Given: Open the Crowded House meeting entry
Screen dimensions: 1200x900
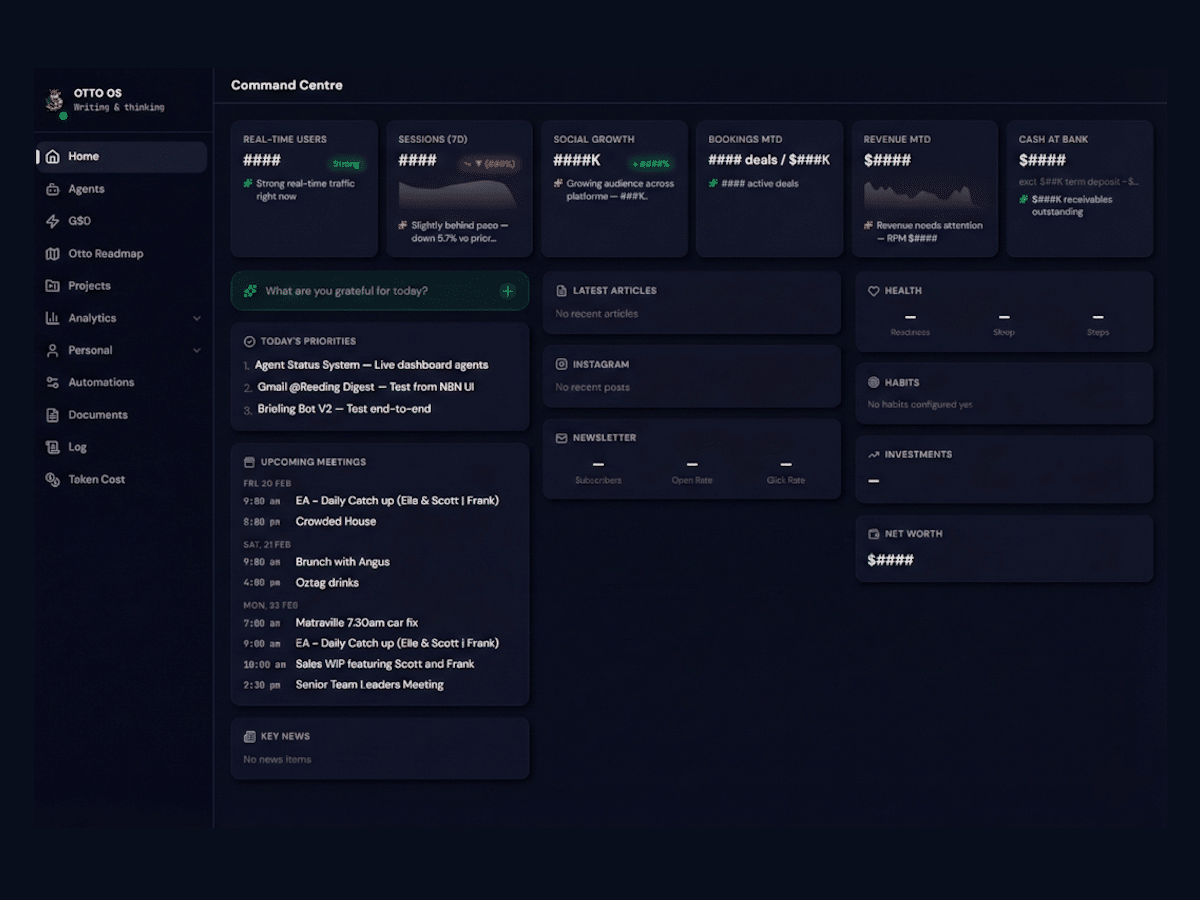Looking at the screenshot, I should tap(336, 521).
